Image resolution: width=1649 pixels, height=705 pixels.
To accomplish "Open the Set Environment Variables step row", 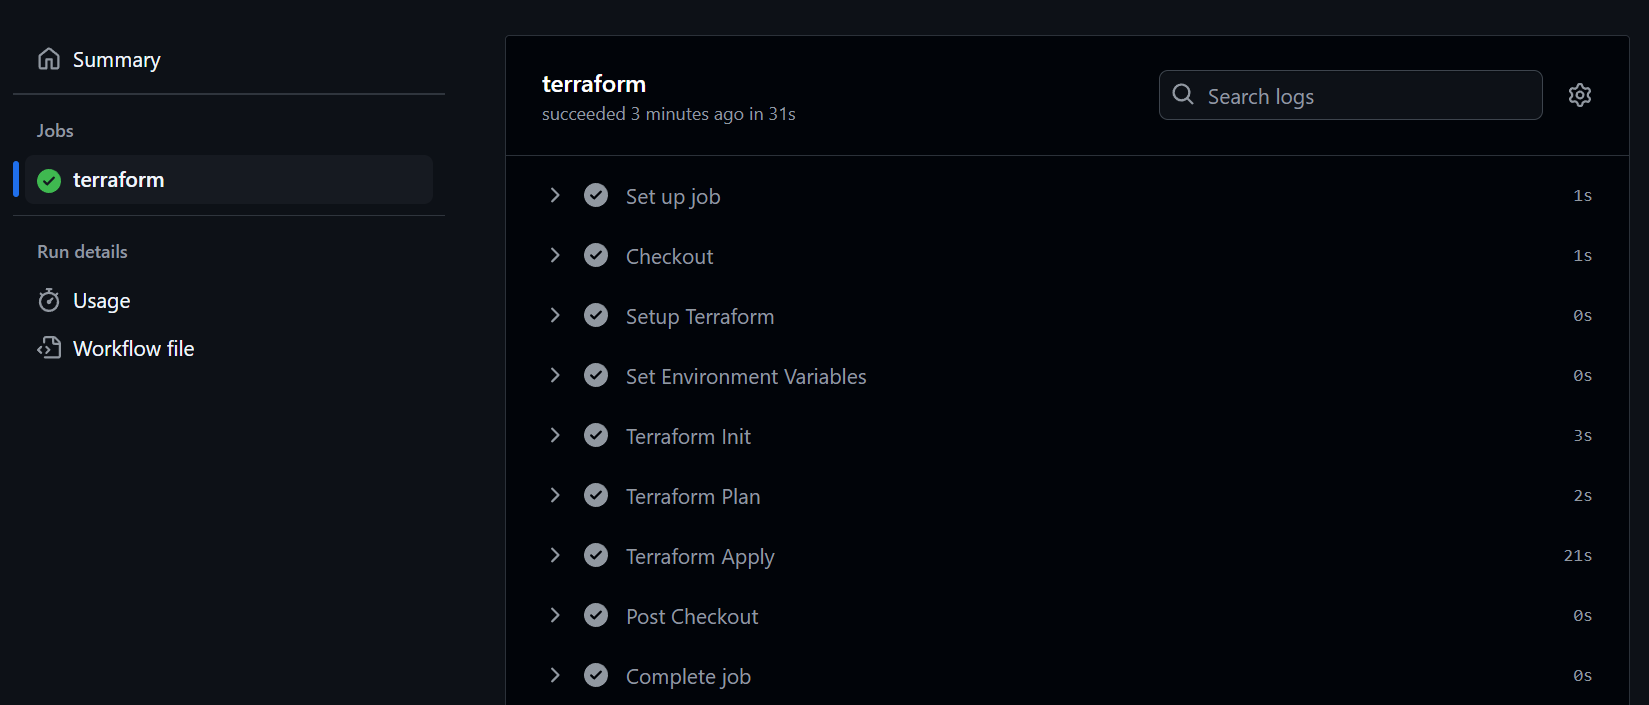I will click(1067, 376).
